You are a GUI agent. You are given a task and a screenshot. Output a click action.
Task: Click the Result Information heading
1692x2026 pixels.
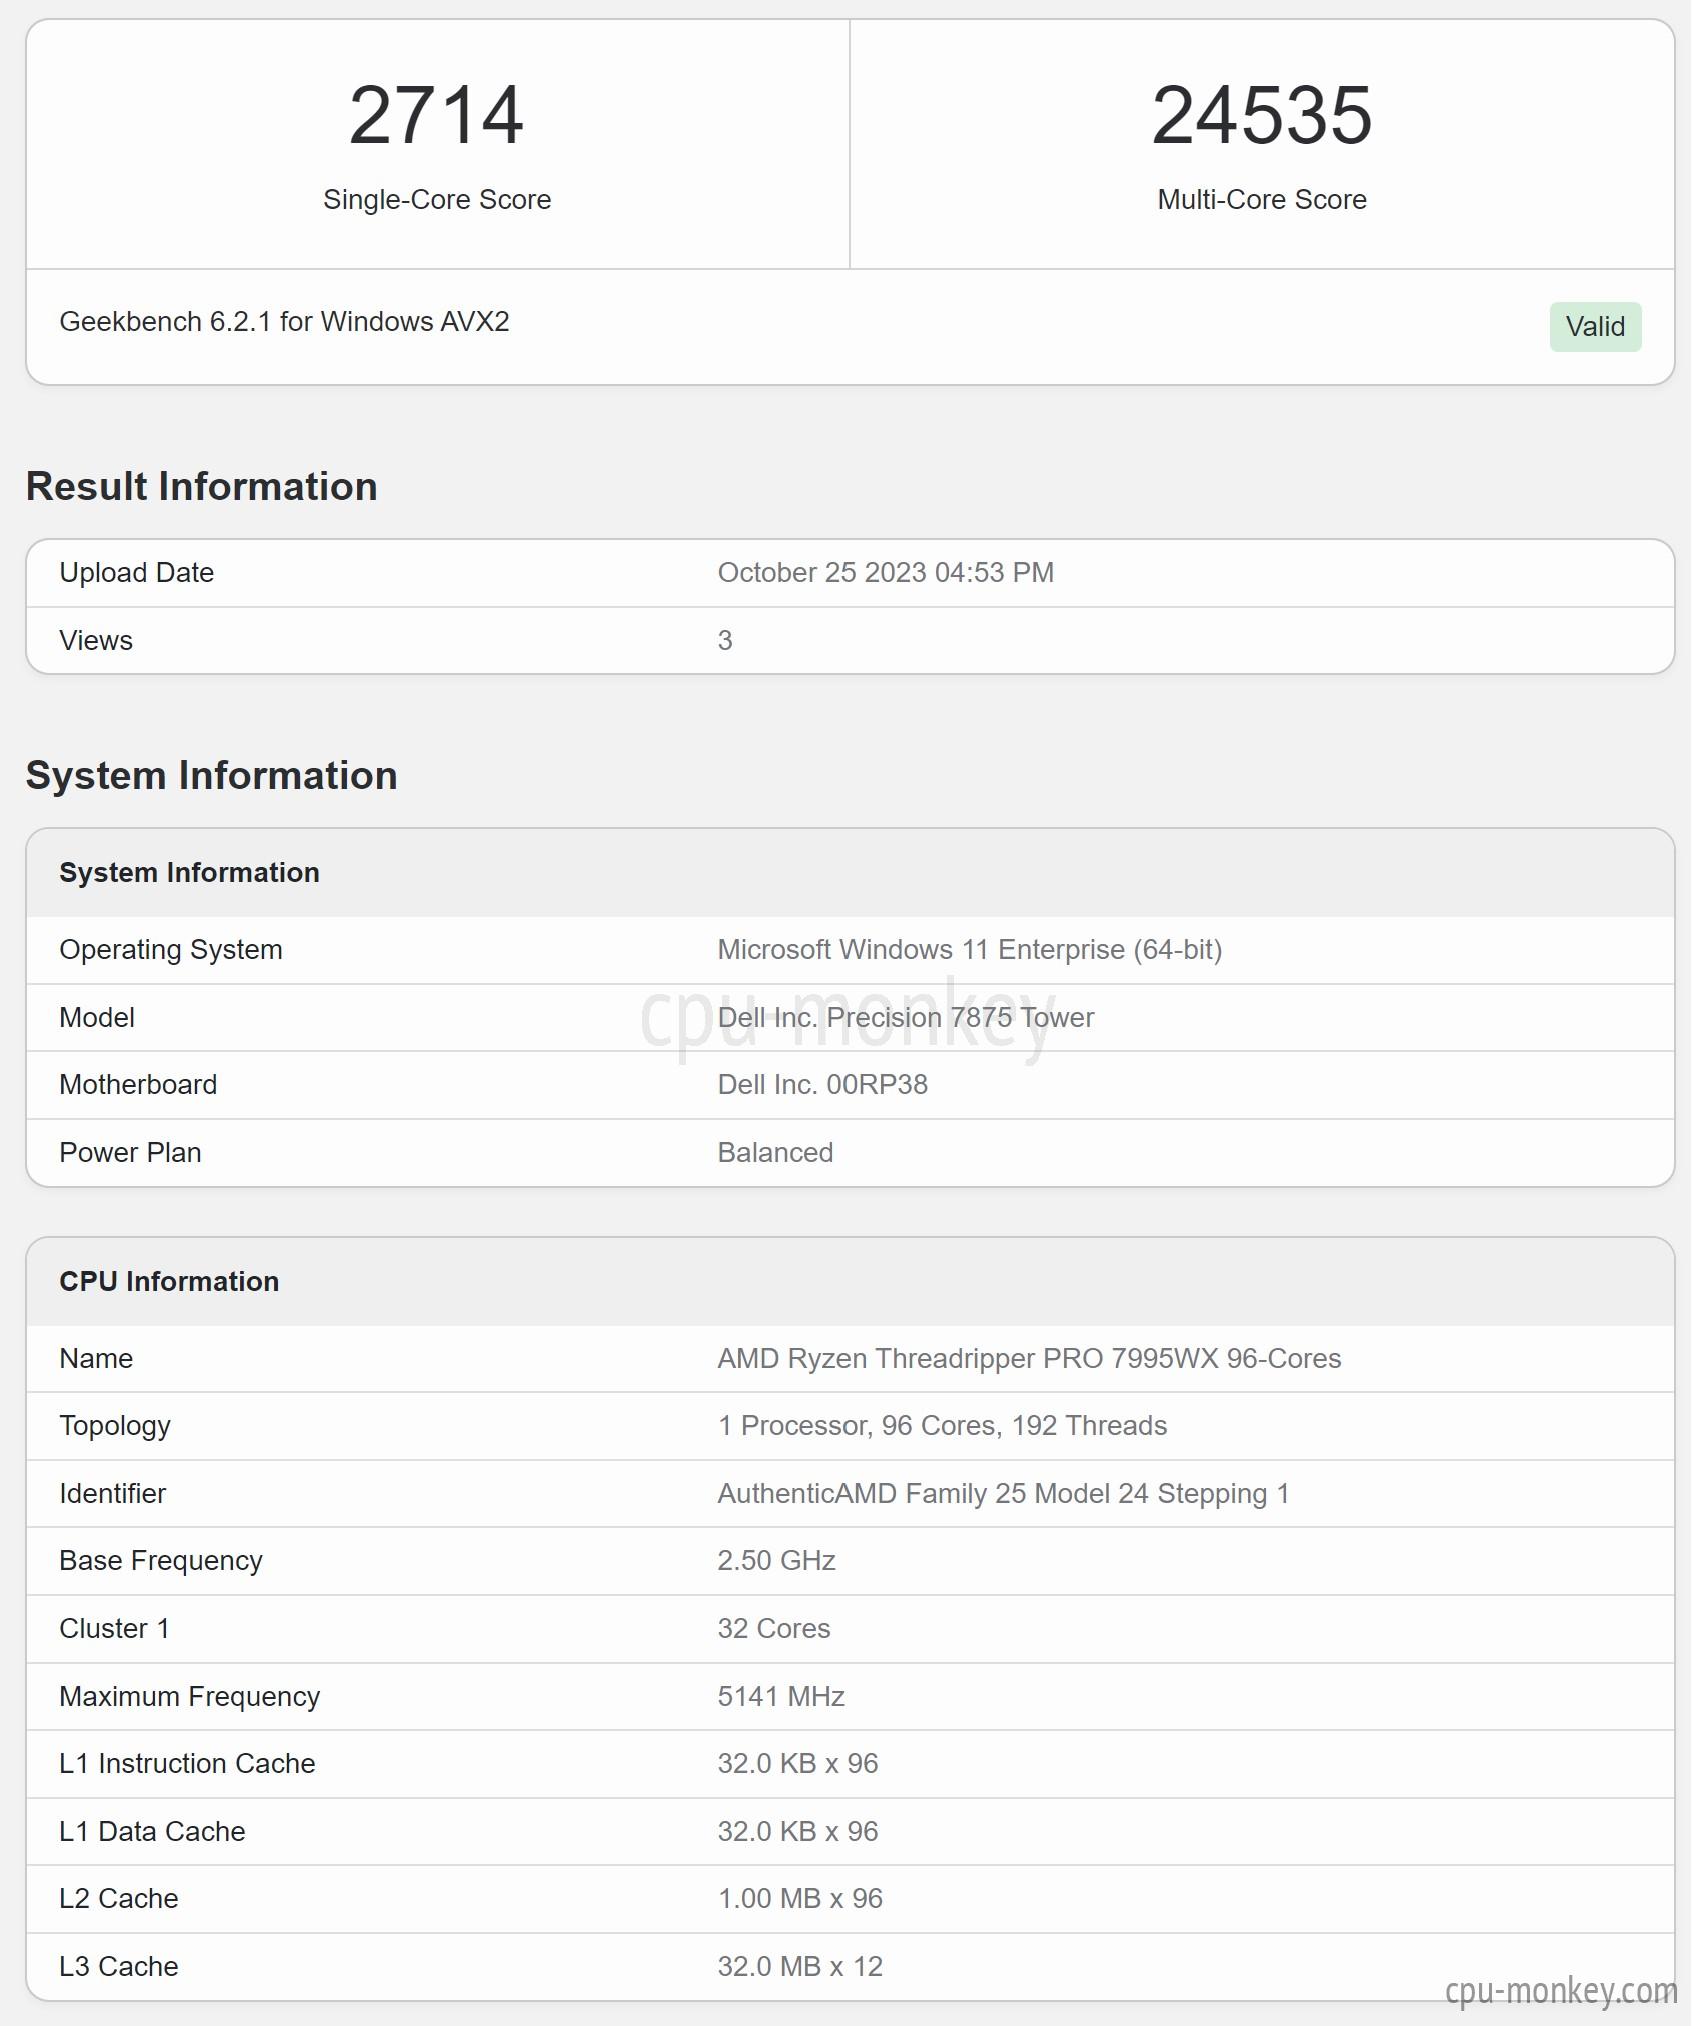pos(202,486)
